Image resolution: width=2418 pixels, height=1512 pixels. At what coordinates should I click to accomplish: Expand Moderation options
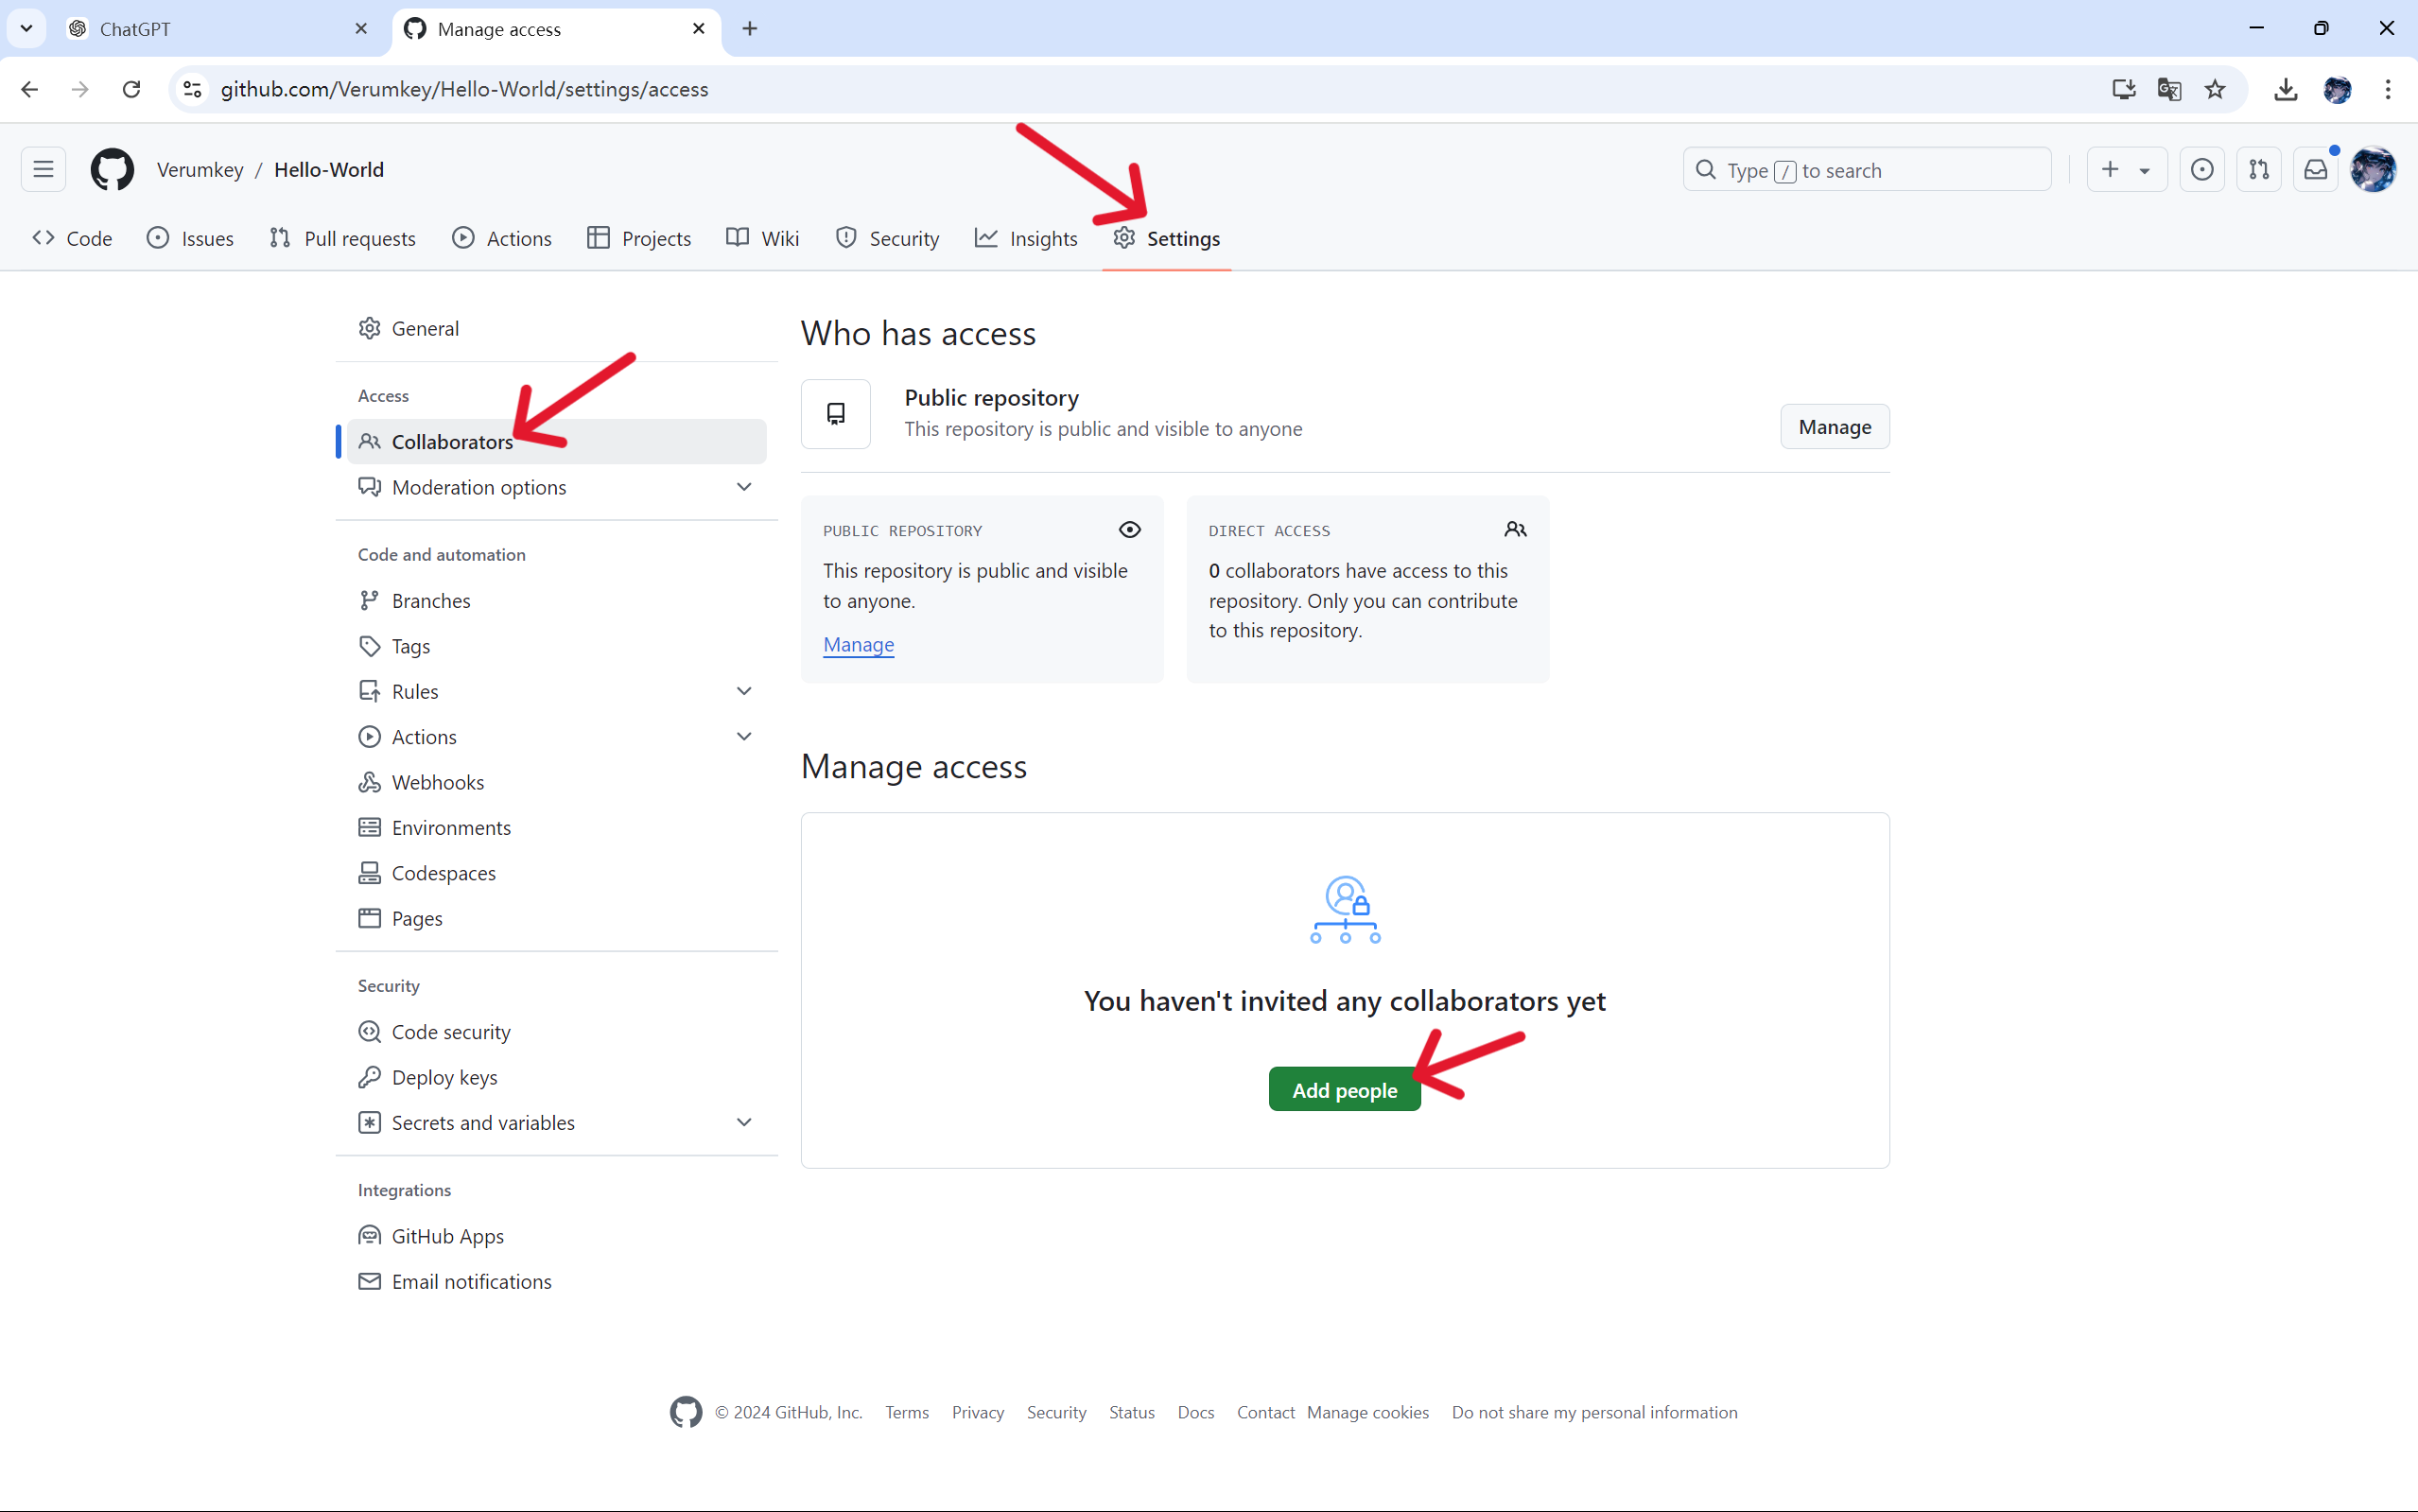tap(557, 487)
